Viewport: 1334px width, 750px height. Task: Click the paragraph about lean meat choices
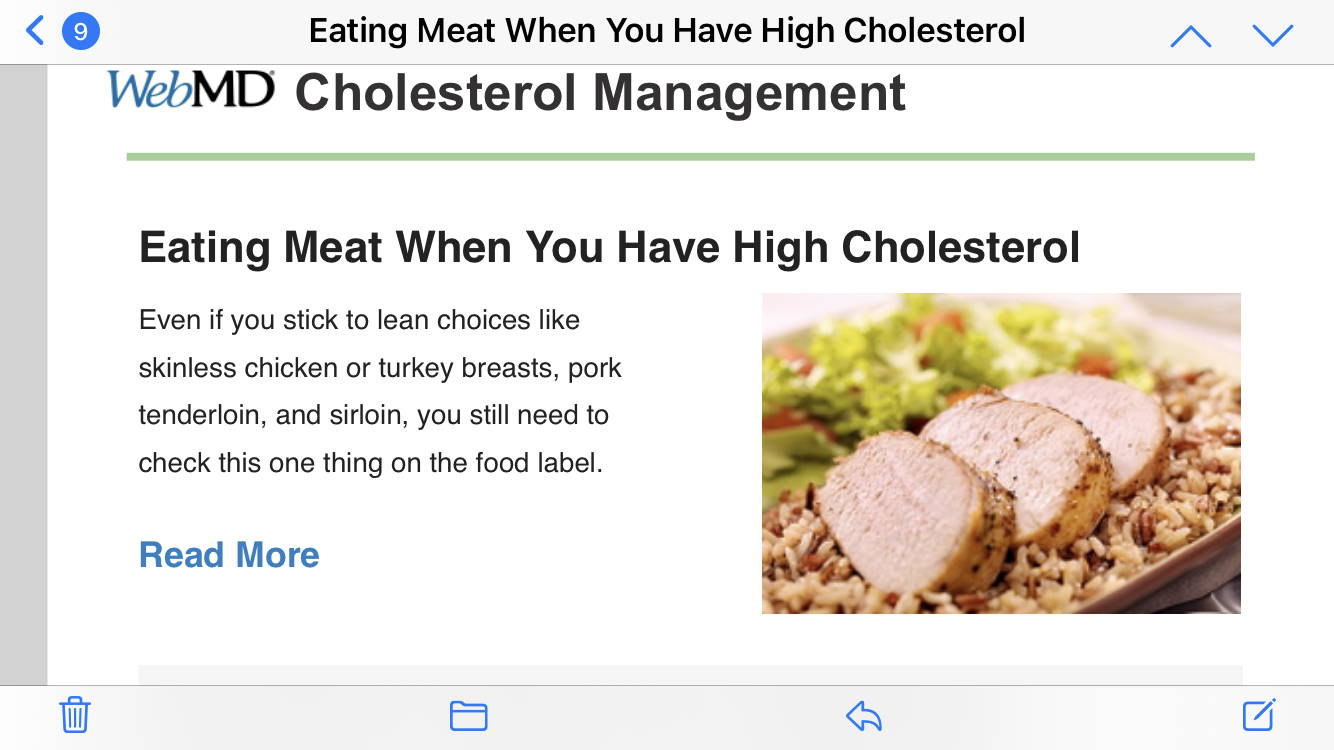(x=380, y=391)
